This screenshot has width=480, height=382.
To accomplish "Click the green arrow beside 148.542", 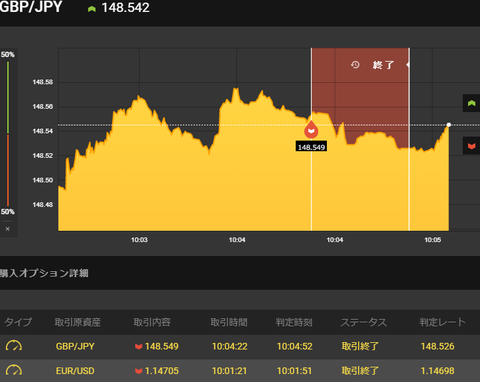I will [x=92, y=9].
